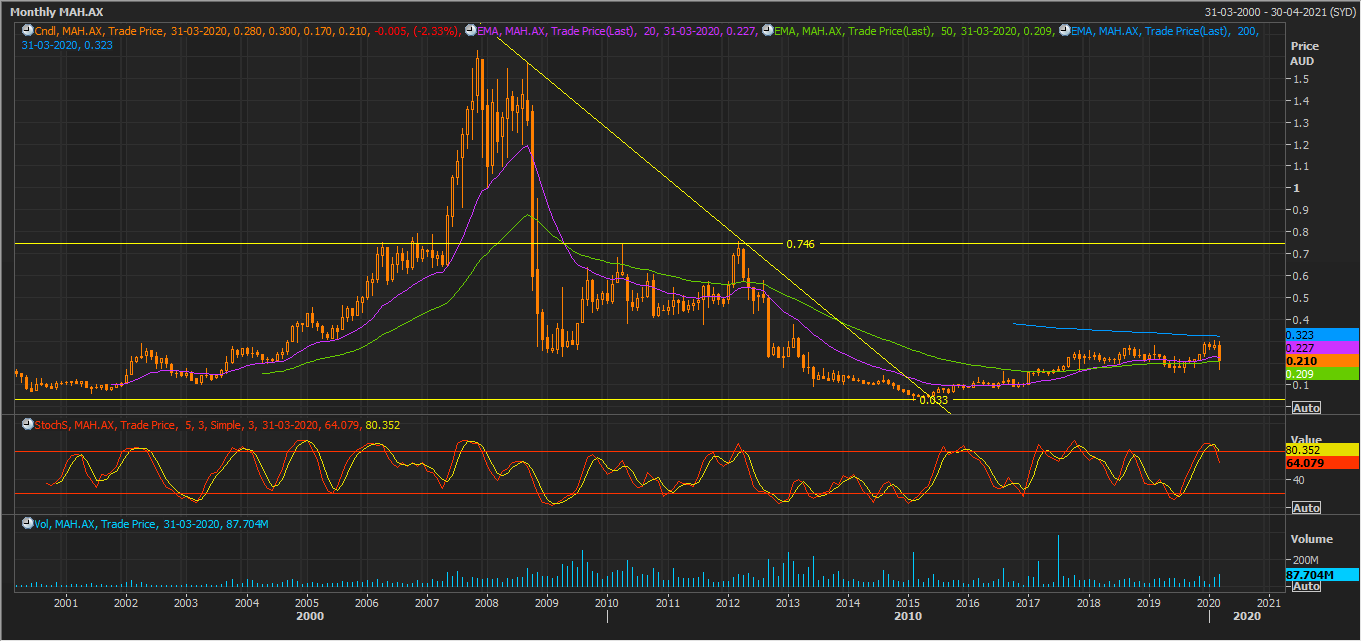Click the clock icon beside the blue EMA 200 legend
The height and width of the screenshot is (642, 1362).
pyautogui.click(x=1064, y=31)
